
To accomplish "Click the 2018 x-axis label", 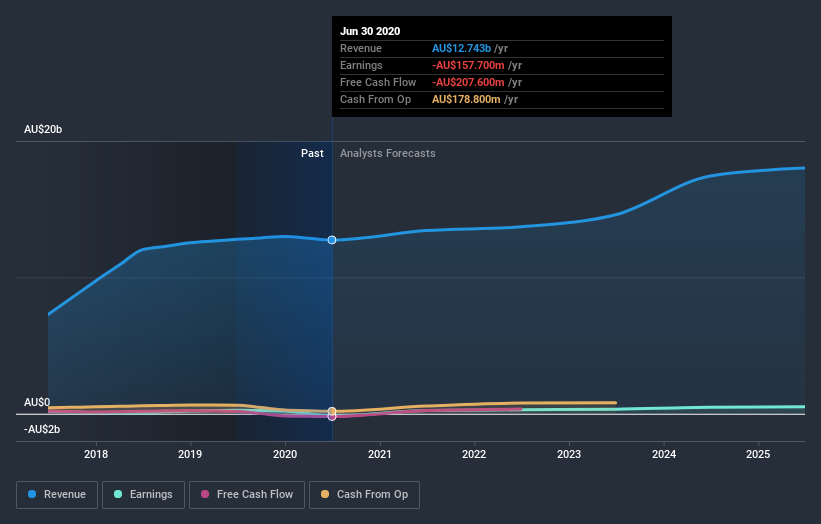I will [x=96, y=454].
